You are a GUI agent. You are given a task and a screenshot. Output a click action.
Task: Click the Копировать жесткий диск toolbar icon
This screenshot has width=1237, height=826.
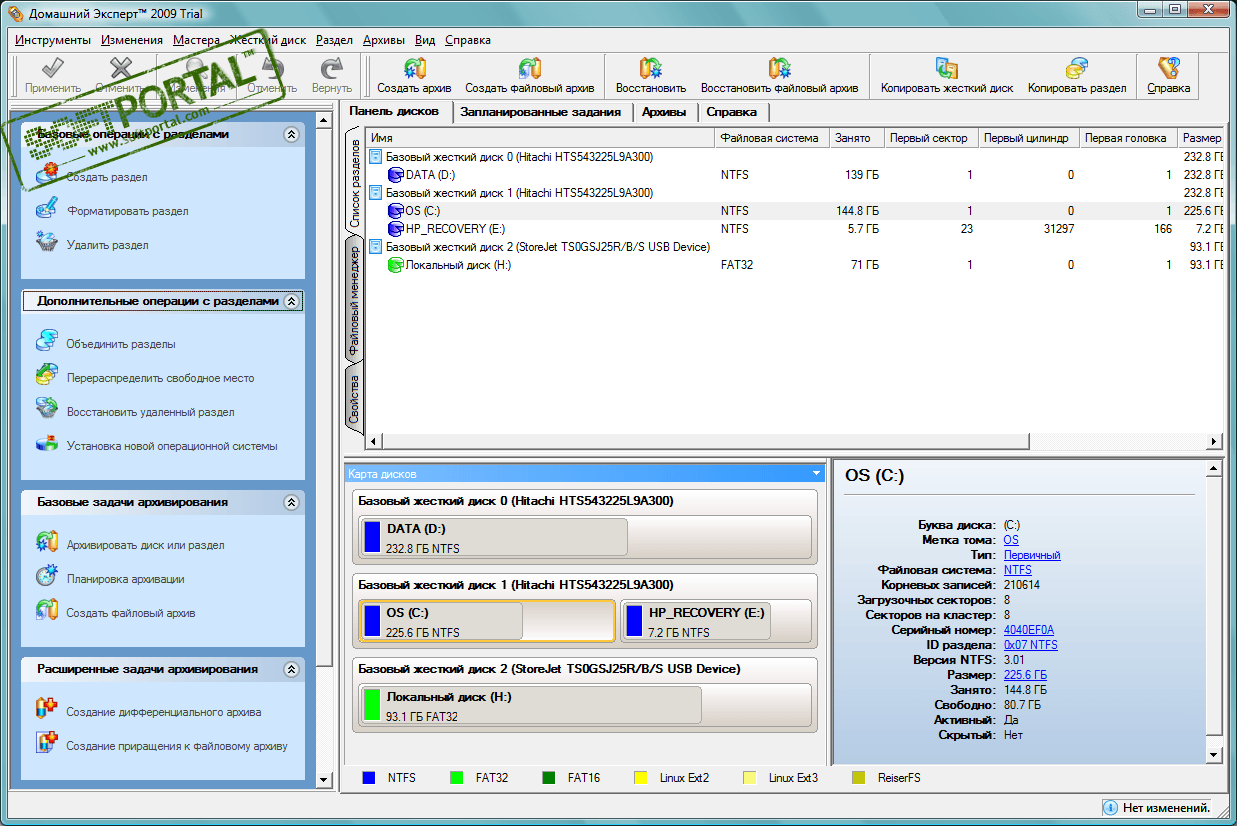point(946,68)
